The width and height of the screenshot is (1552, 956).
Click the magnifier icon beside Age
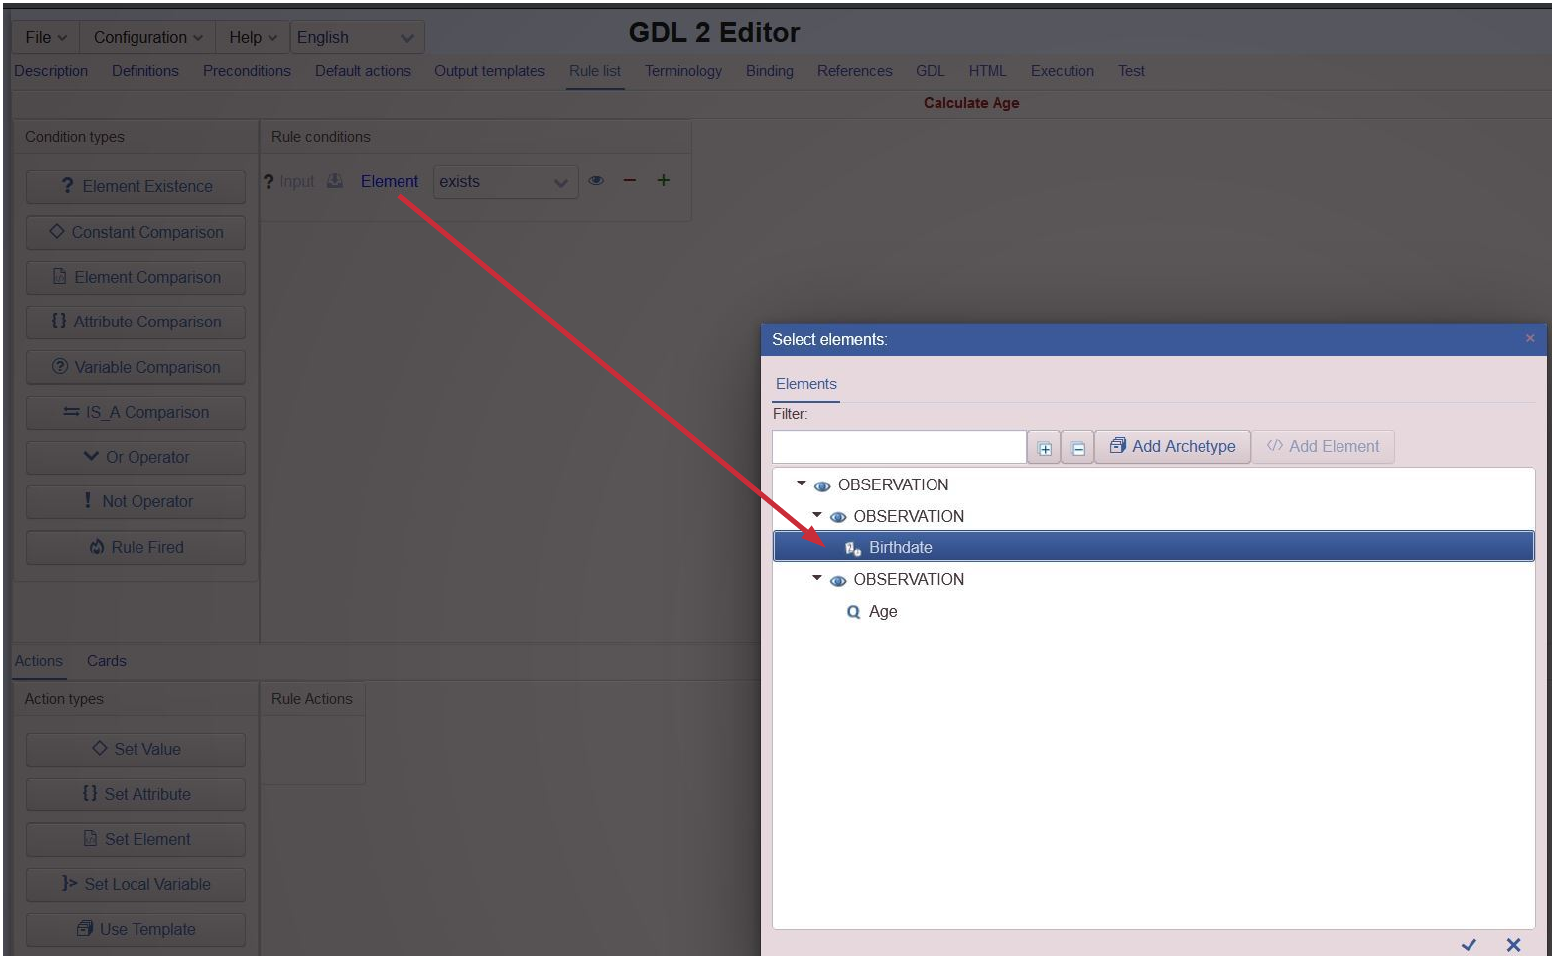pyautogui.click(x=853, y=611)
